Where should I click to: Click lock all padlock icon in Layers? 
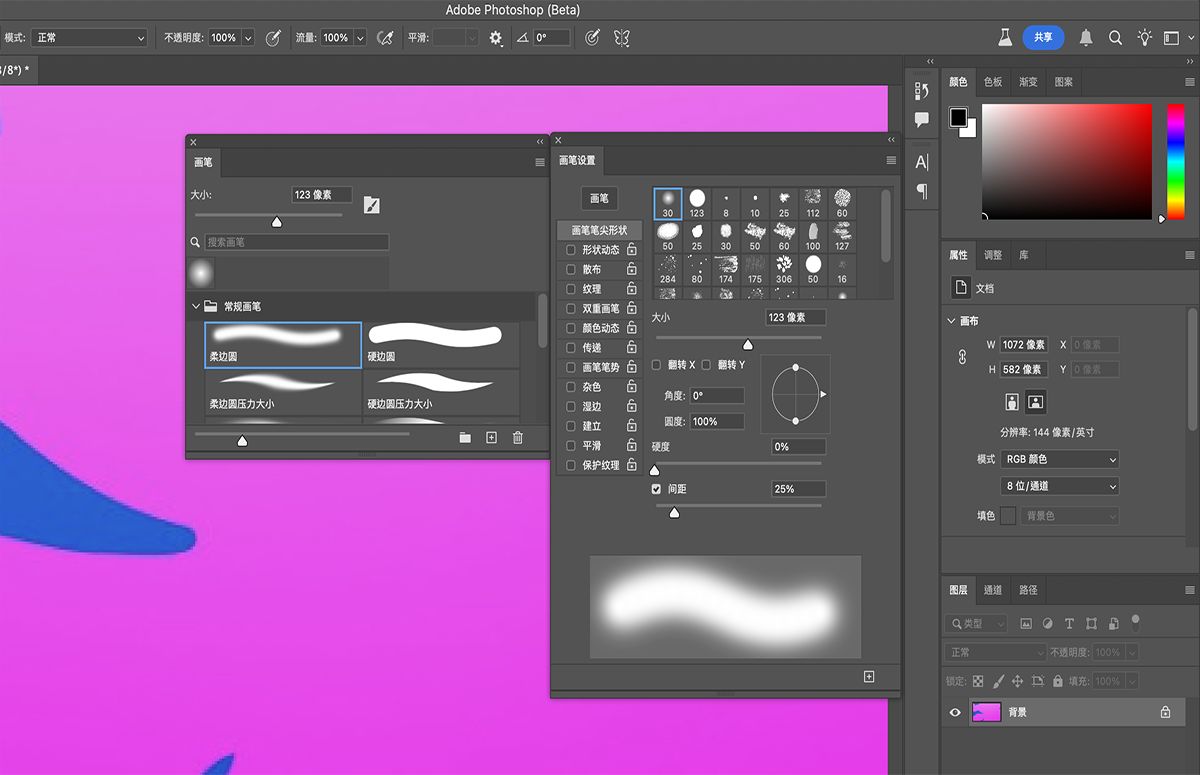(1058, 681)
